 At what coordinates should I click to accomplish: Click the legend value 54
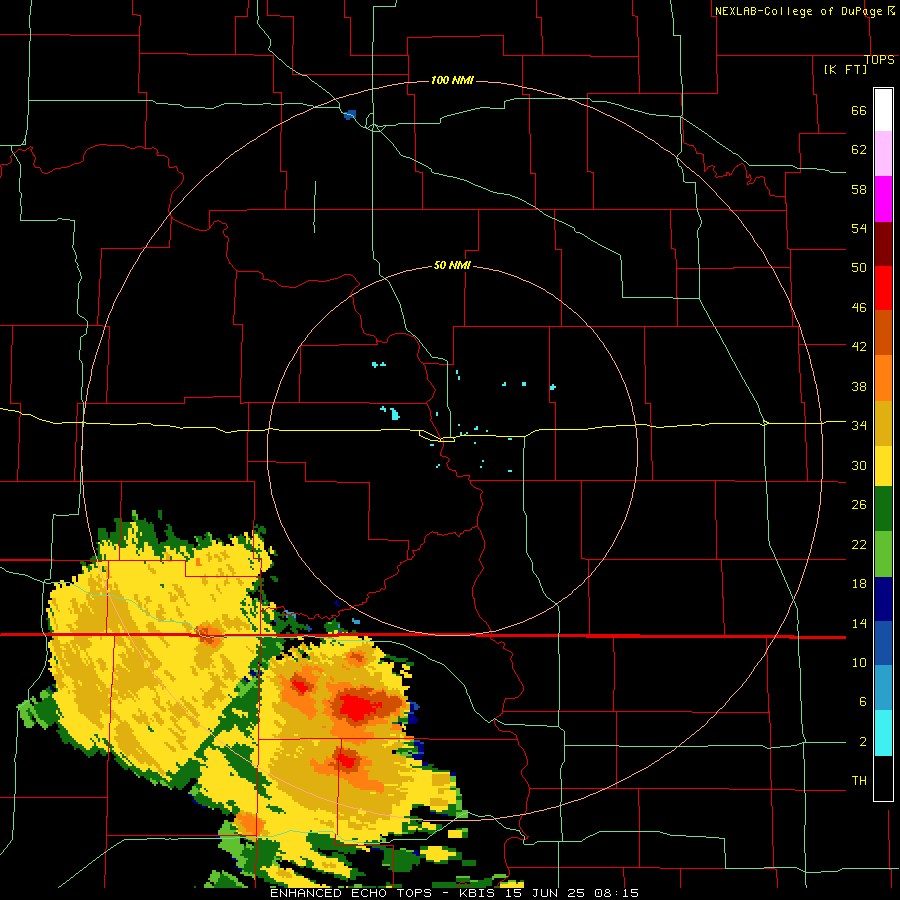point(859,228)
